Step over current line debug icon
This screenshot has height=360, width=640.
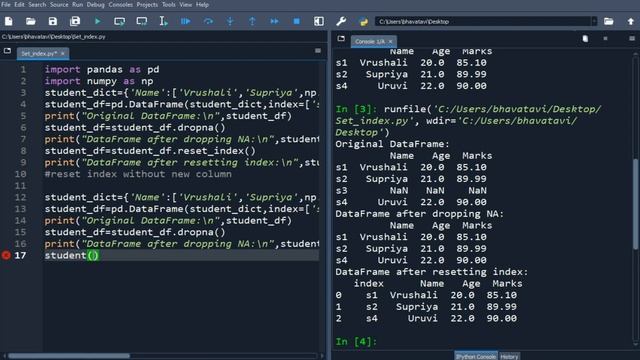tap(208, 21)
